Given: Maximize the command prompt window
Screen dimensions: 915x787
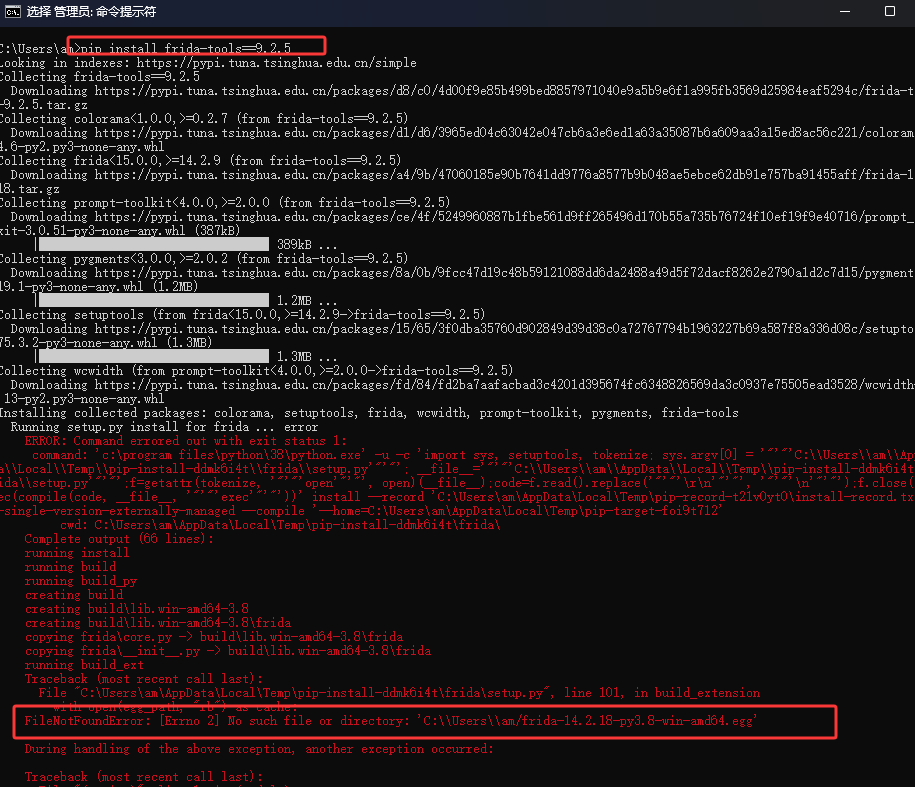Looking at the screenshot, I should tap(889, 12).
